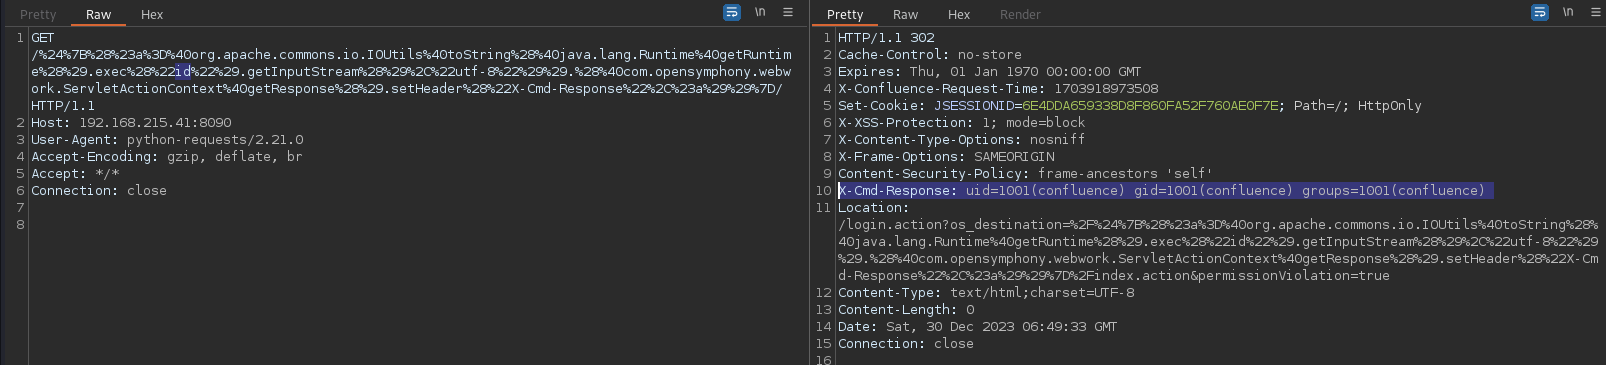The image size is (1606, 365).
Task: Toggle \n non-printable characters in response pane
Action: (x=1568, y=13)
